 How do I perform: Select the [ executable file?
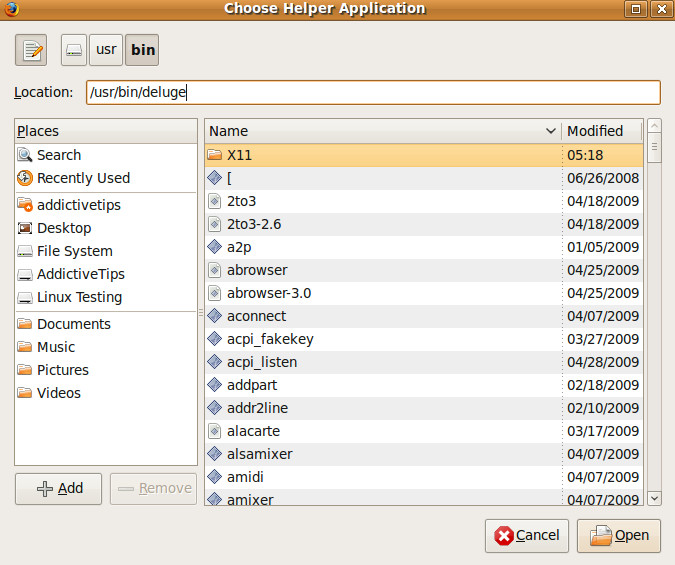click(424, 178)
